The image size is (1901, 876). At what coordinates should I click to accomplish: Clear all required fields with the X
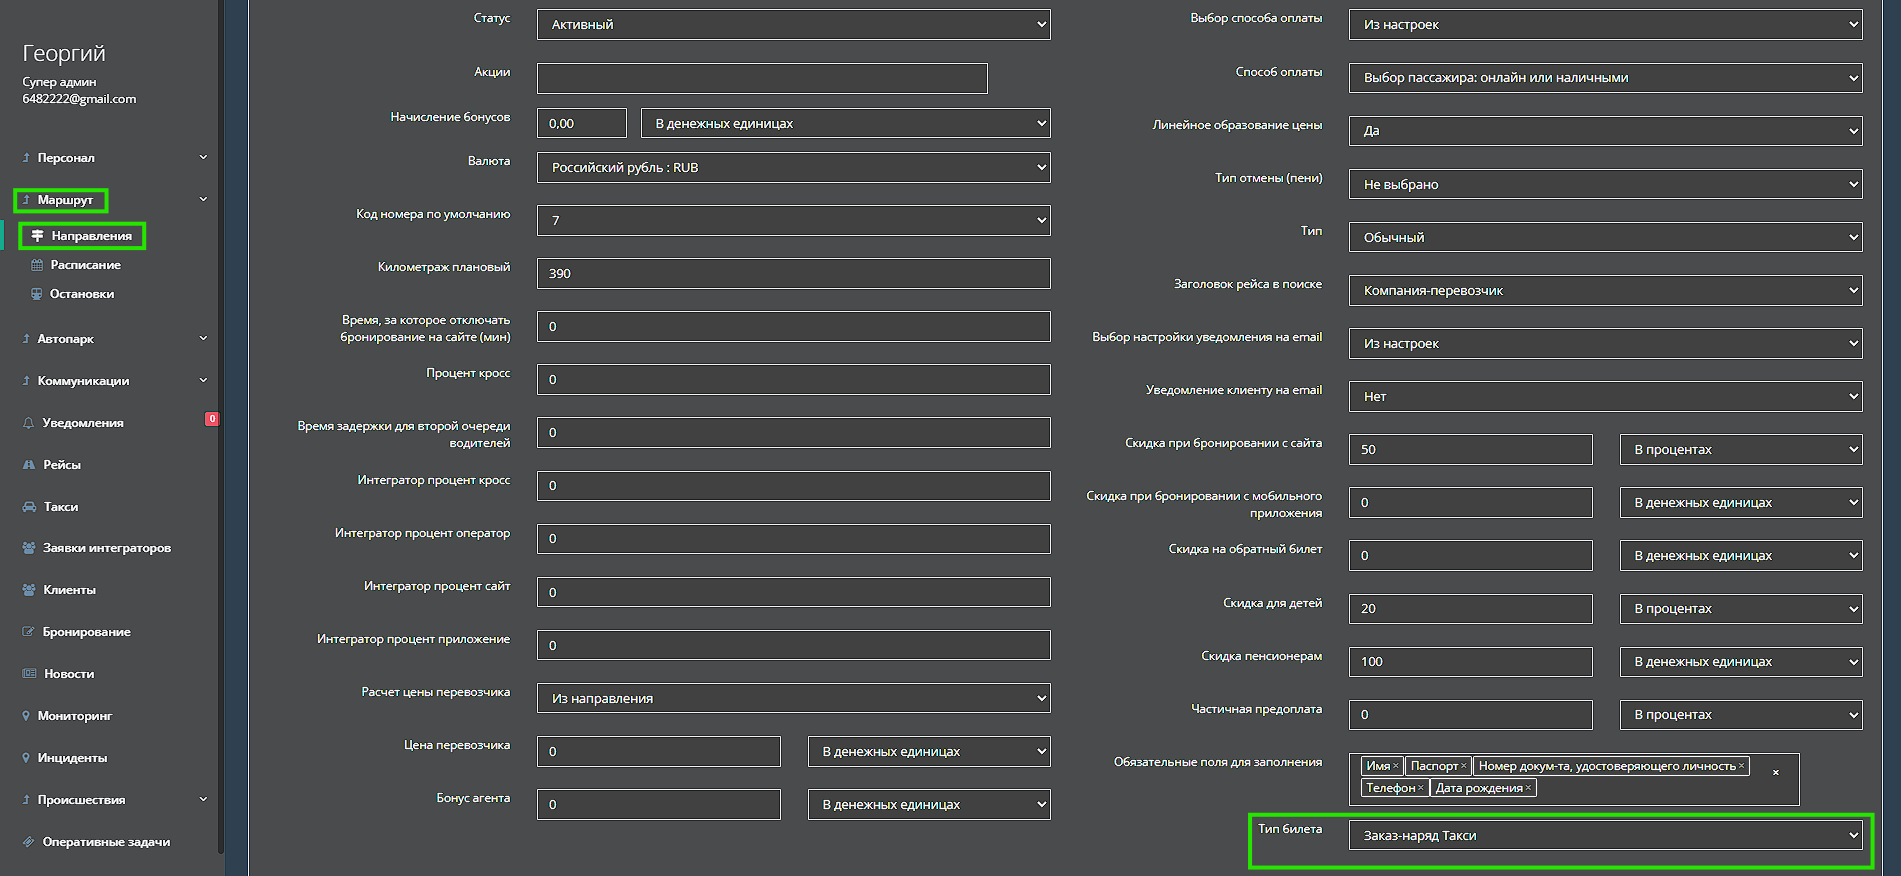point(1775,772)
